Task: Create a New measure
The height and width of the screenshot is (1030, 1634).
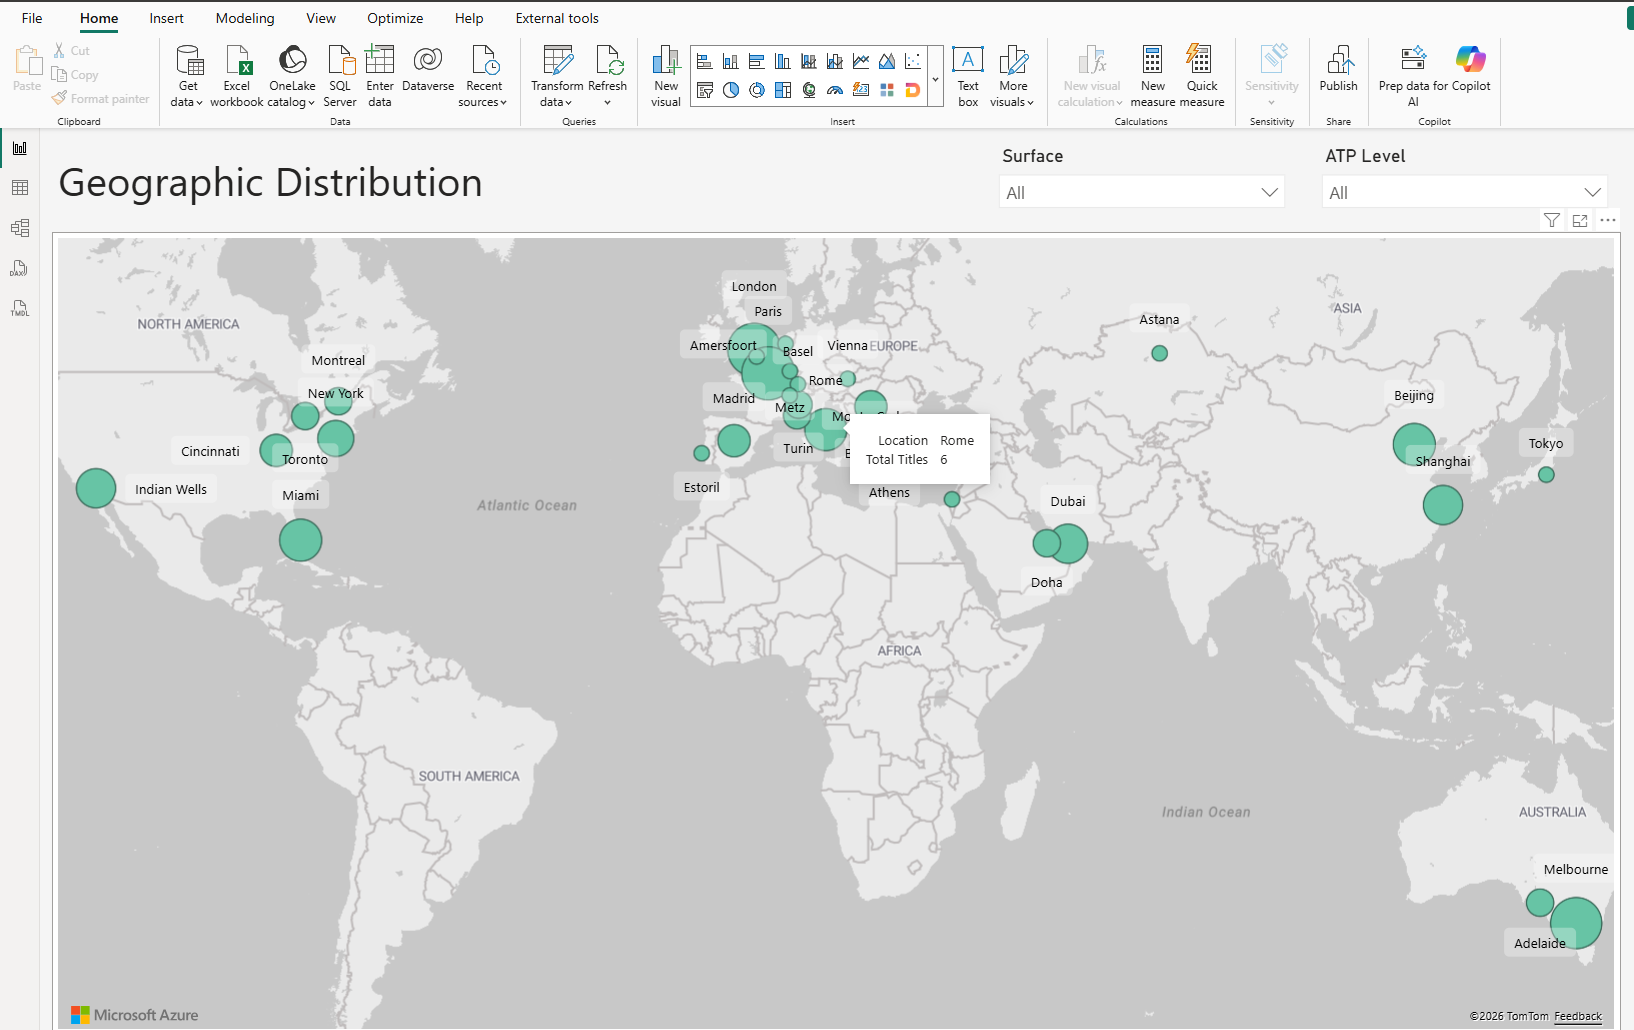Action: click(1153, 76)
